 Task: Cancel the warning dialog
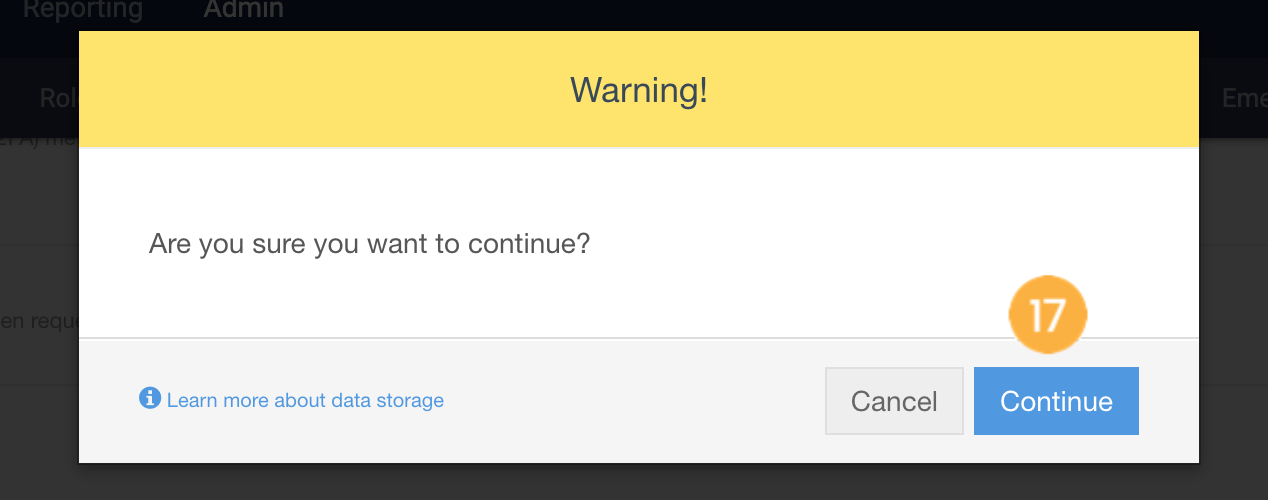tap(894, 401)
